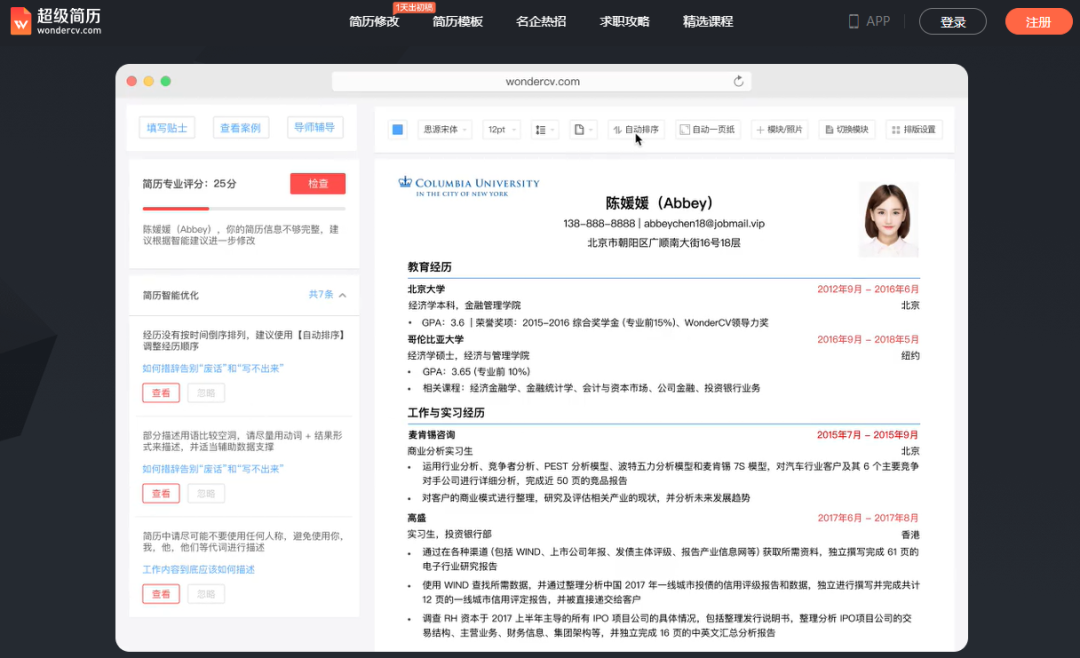
Task: Select 求职攻略 from the top navigation
Action: click(624, 21)
